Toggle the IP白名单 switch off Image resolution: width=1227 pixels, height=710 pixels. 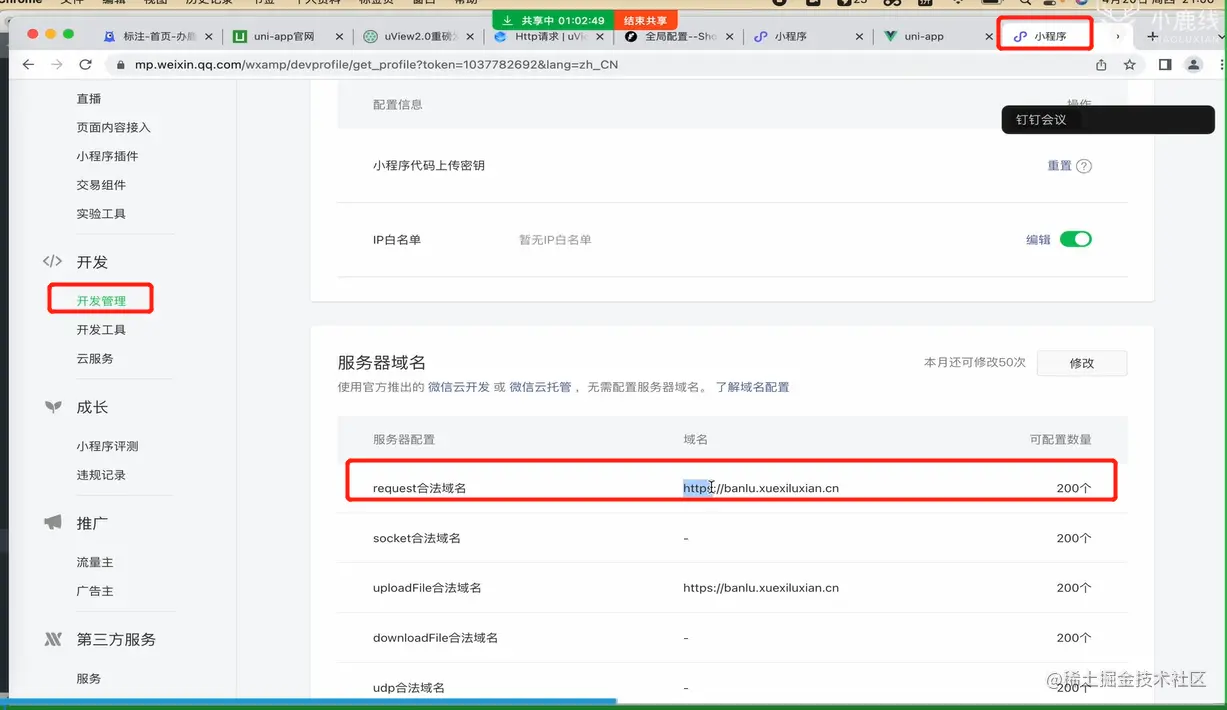pyautogui.click(x=1076, y=239)
